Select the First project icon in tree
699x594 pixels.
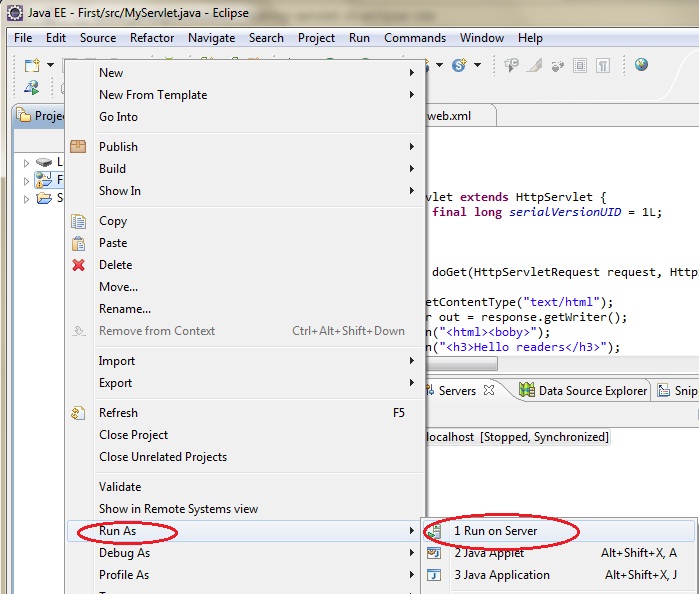(x=44, y=180)
